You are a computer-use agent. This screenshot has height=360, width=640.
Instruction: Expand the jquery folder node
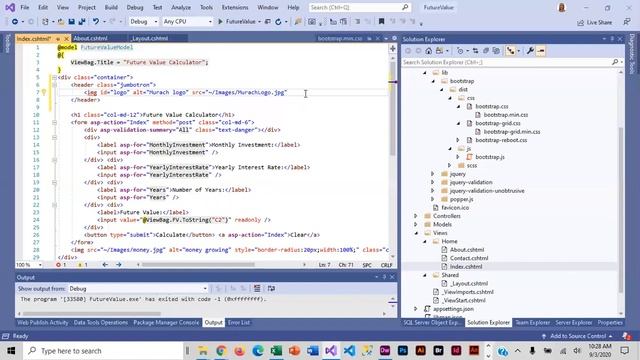433,174
